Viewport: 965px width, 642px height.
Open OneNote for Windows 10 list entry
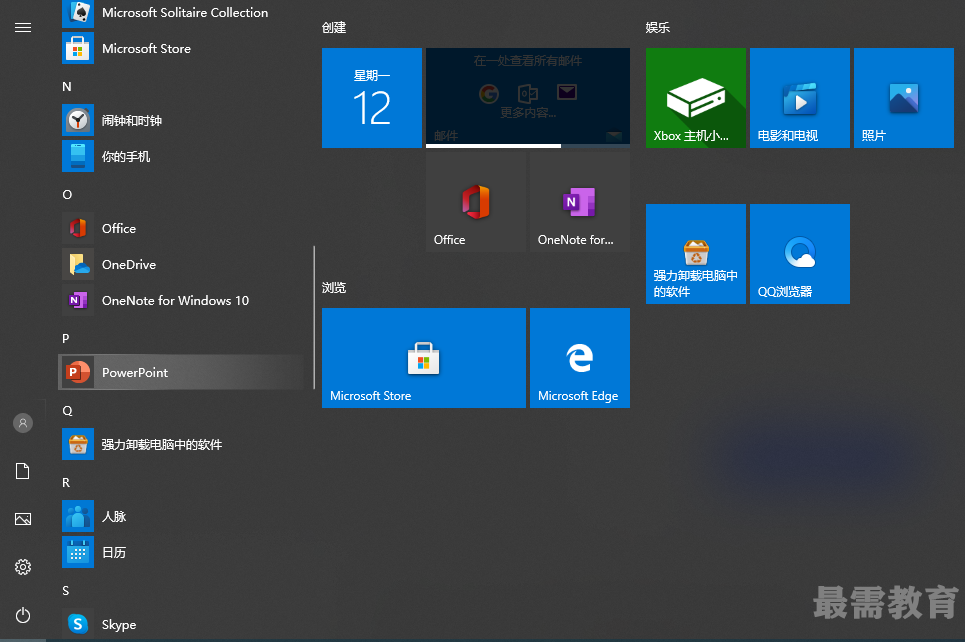[x=182, y=300]
